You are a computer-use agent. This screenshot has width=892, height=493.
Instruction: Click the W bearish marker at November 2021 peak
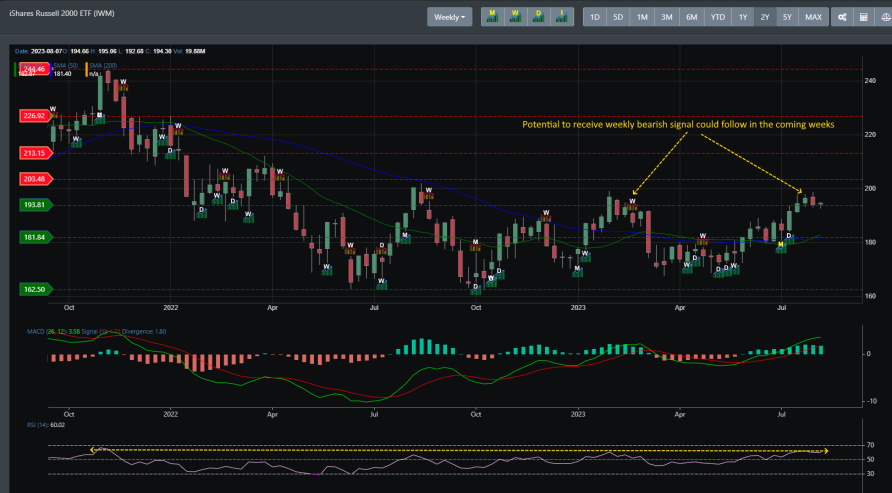click(123, 85)
